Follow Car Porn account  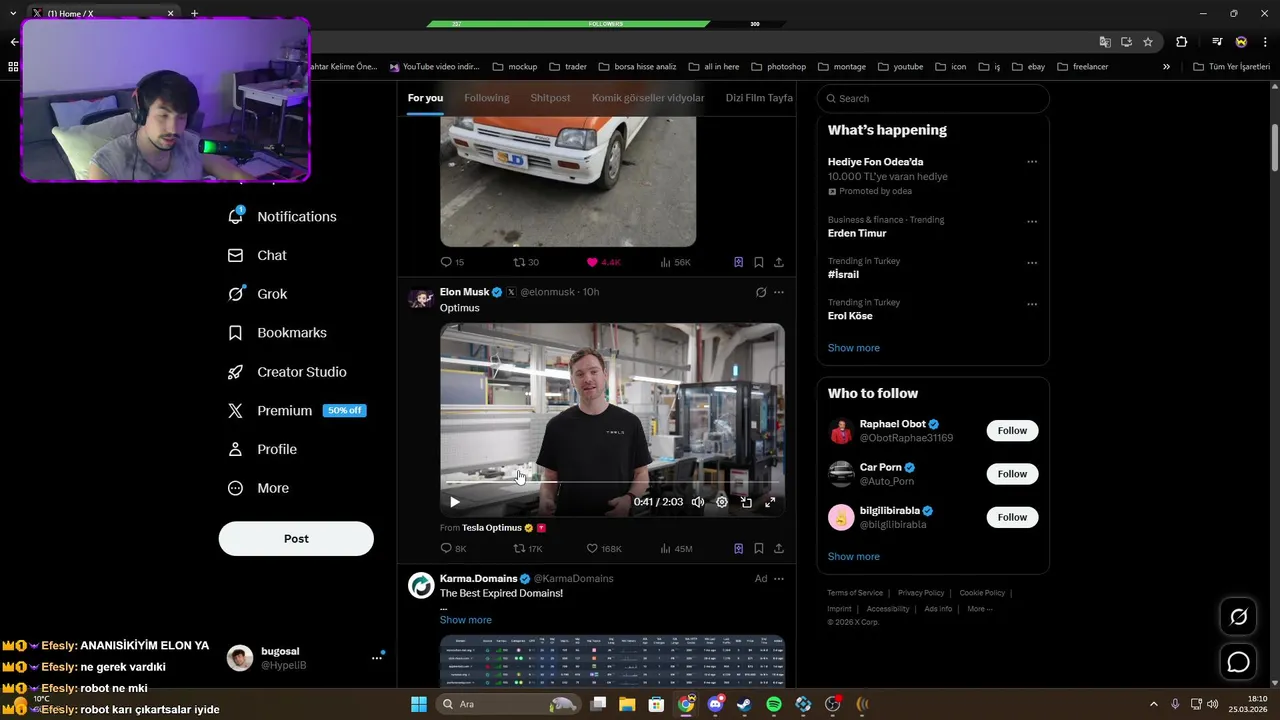(1012, 474)
